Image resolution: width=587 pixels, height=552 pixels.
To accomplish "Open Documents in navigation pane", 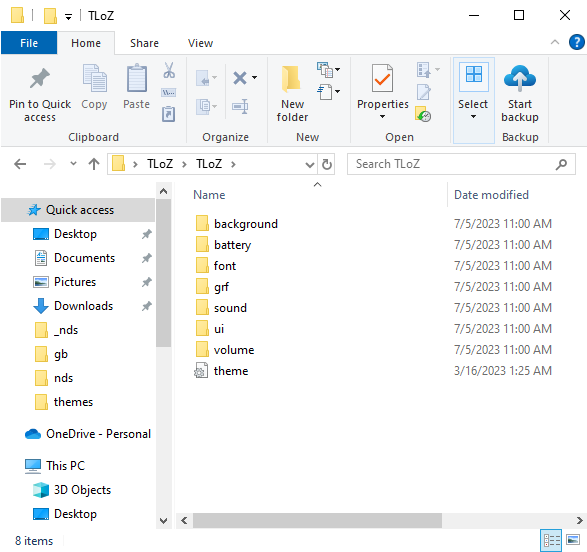I will coord(84,258).
